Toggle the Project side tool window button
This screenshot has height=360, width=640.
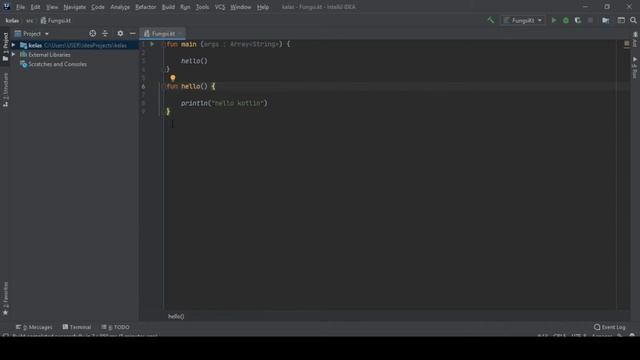pyautogui.click(x=5, y=47)
